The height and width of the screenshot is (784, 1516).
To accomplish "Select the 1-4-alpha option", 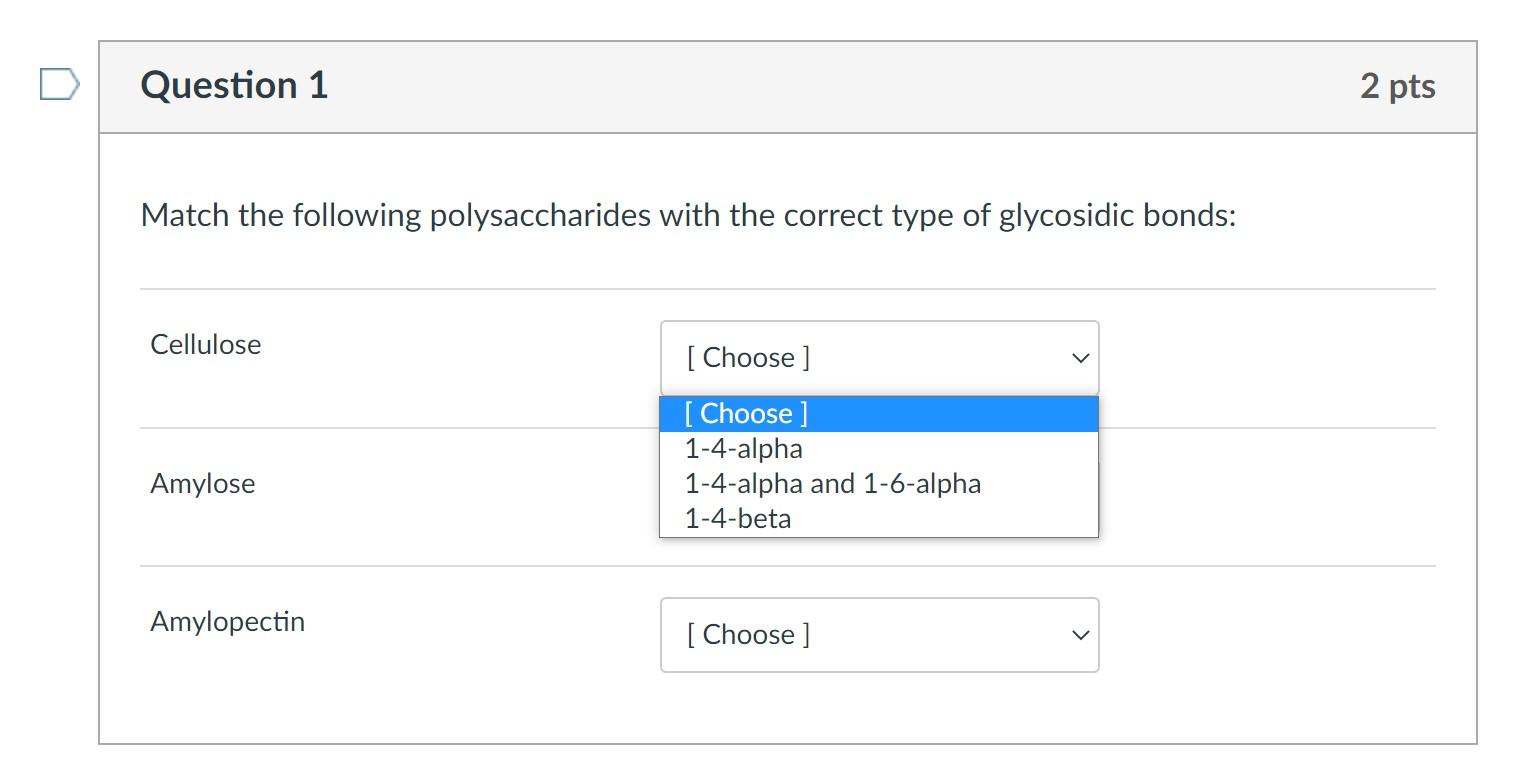I will point(742,448).
